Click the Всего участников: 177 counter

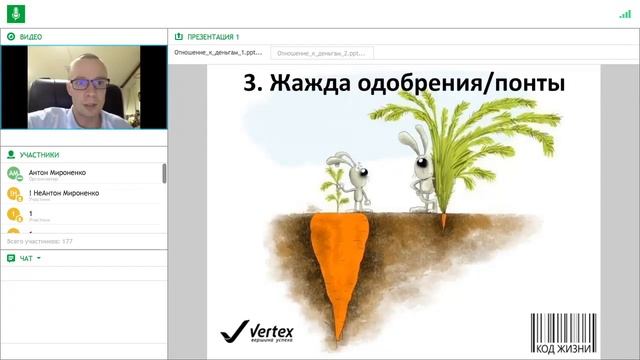40,241
